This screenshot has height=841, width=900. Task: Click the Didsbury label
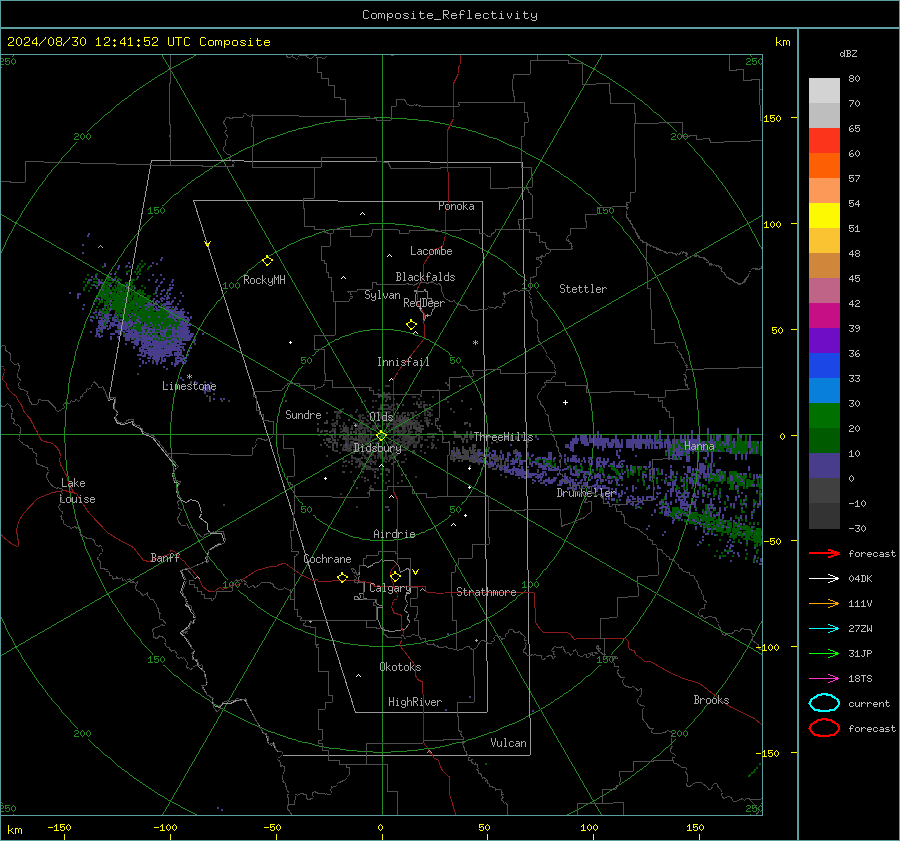[377, 448]
